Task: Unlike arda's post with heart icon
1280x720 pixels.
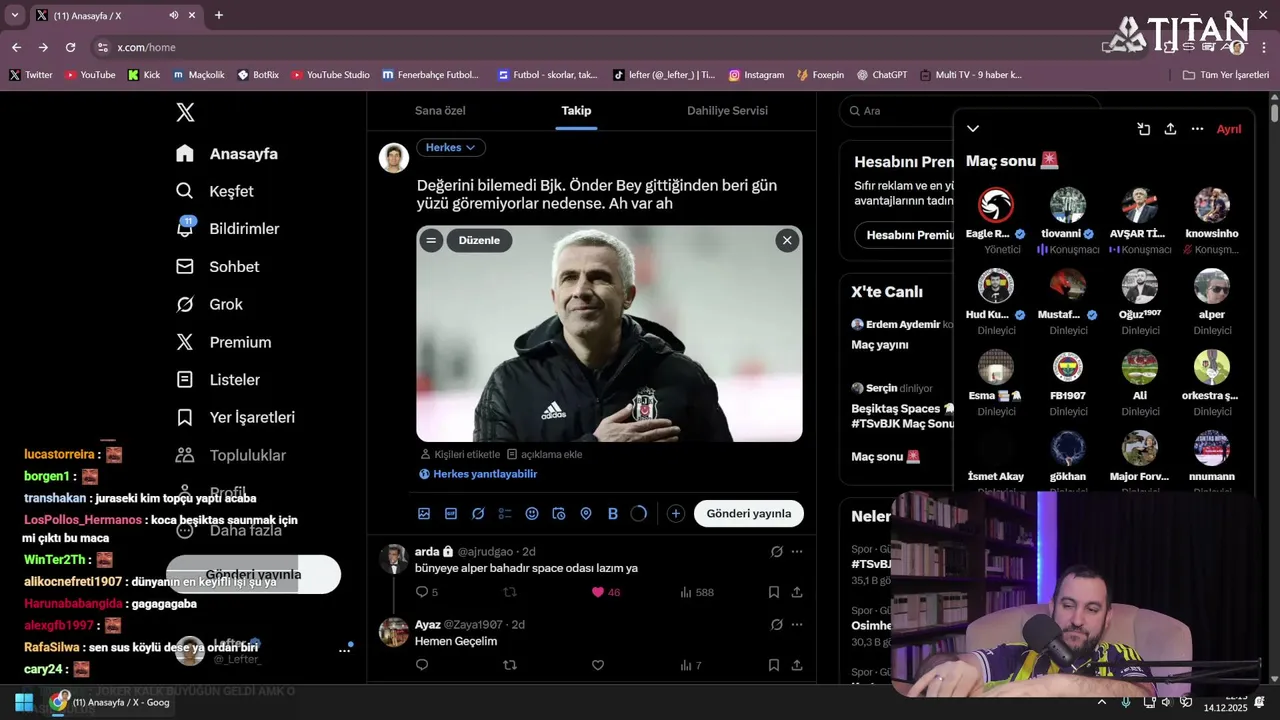Action: coord(598,592)
